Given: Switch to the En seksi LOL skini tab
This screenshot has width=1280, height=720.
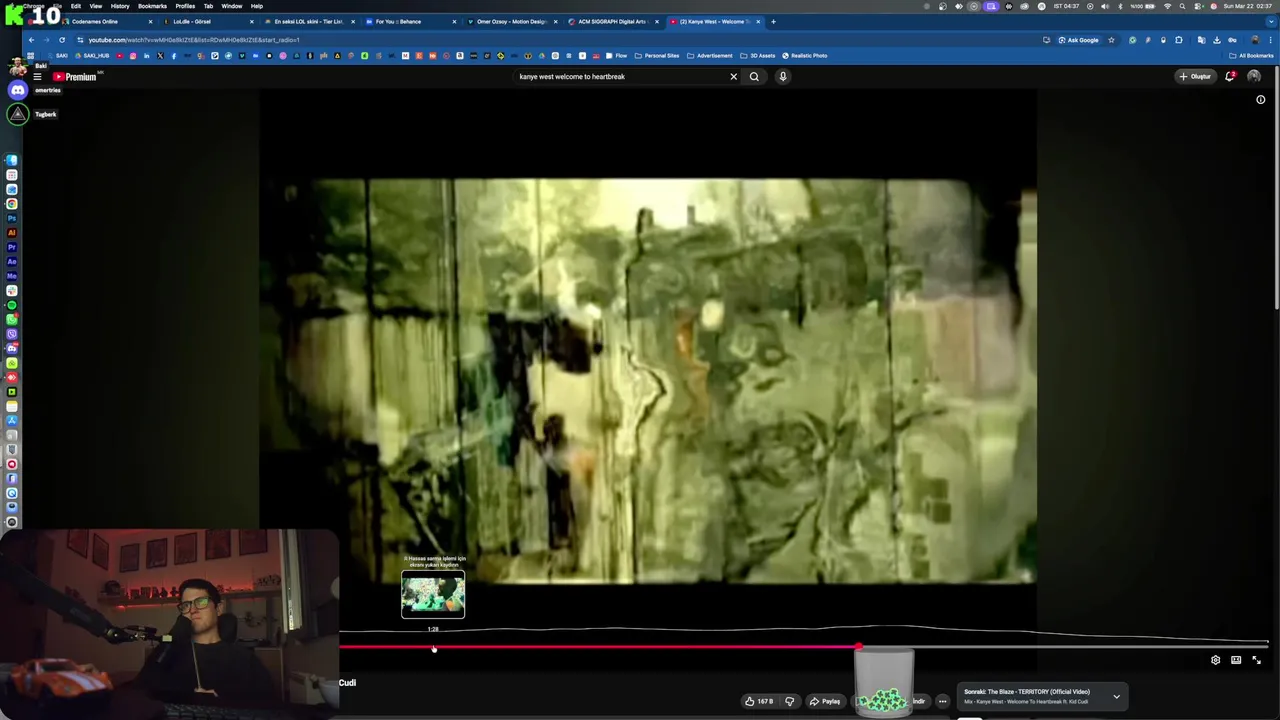Looking at the screenshot, I should pyautogui.click(x=309, y=21).
